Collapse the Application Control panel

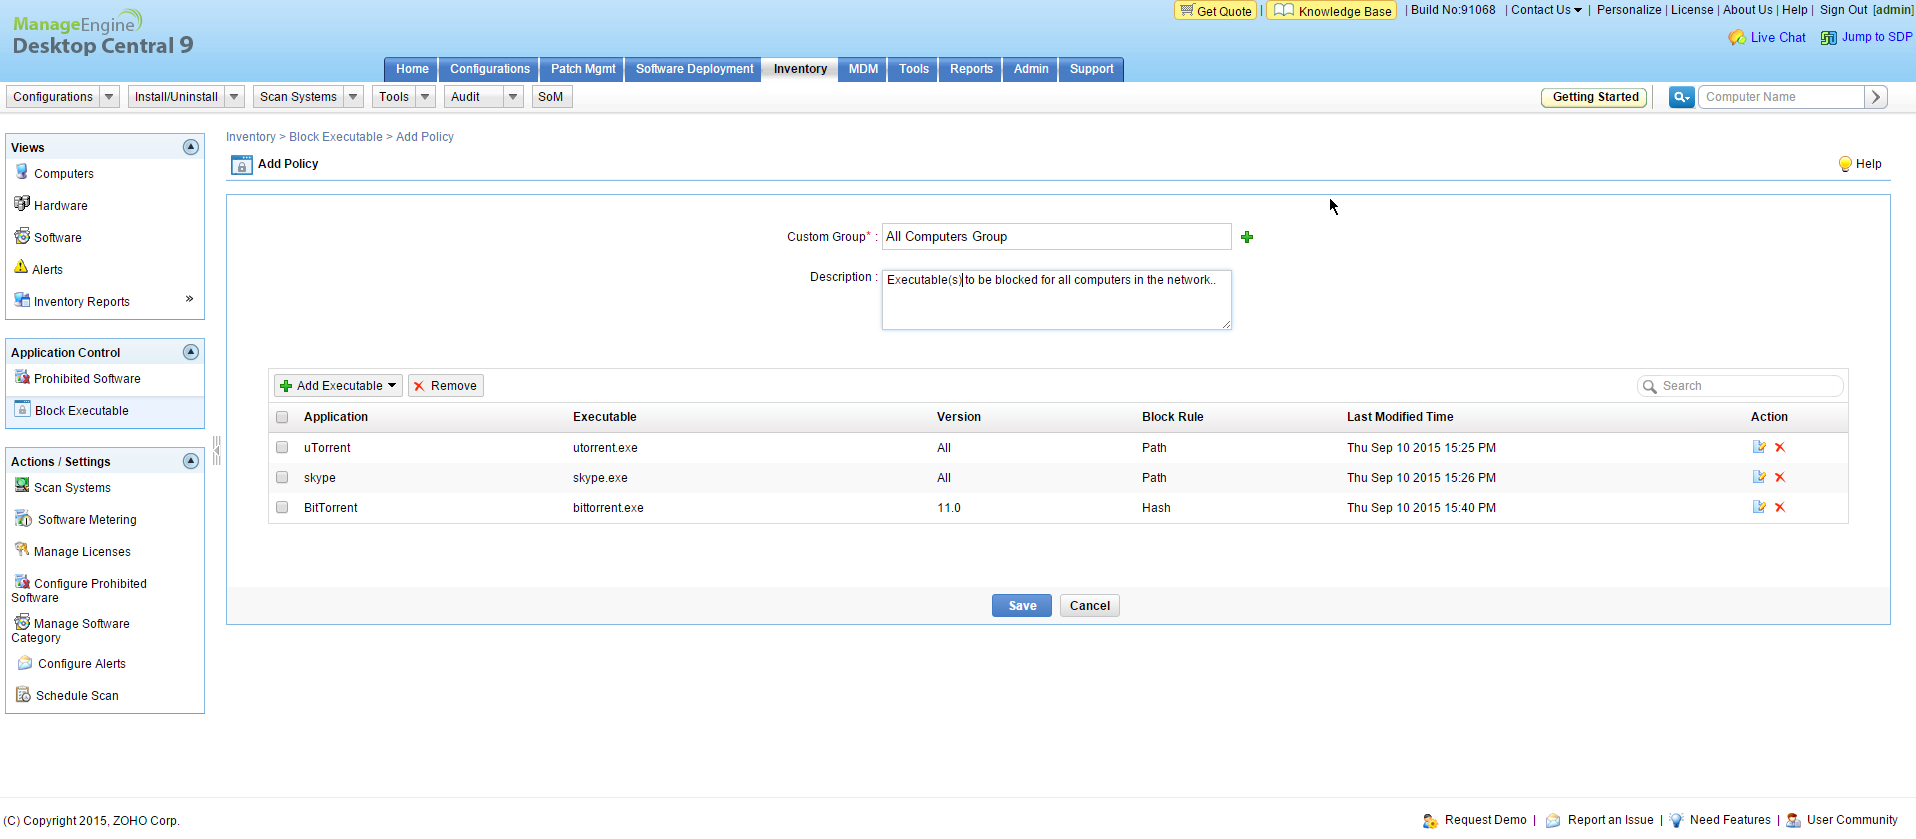191,352
